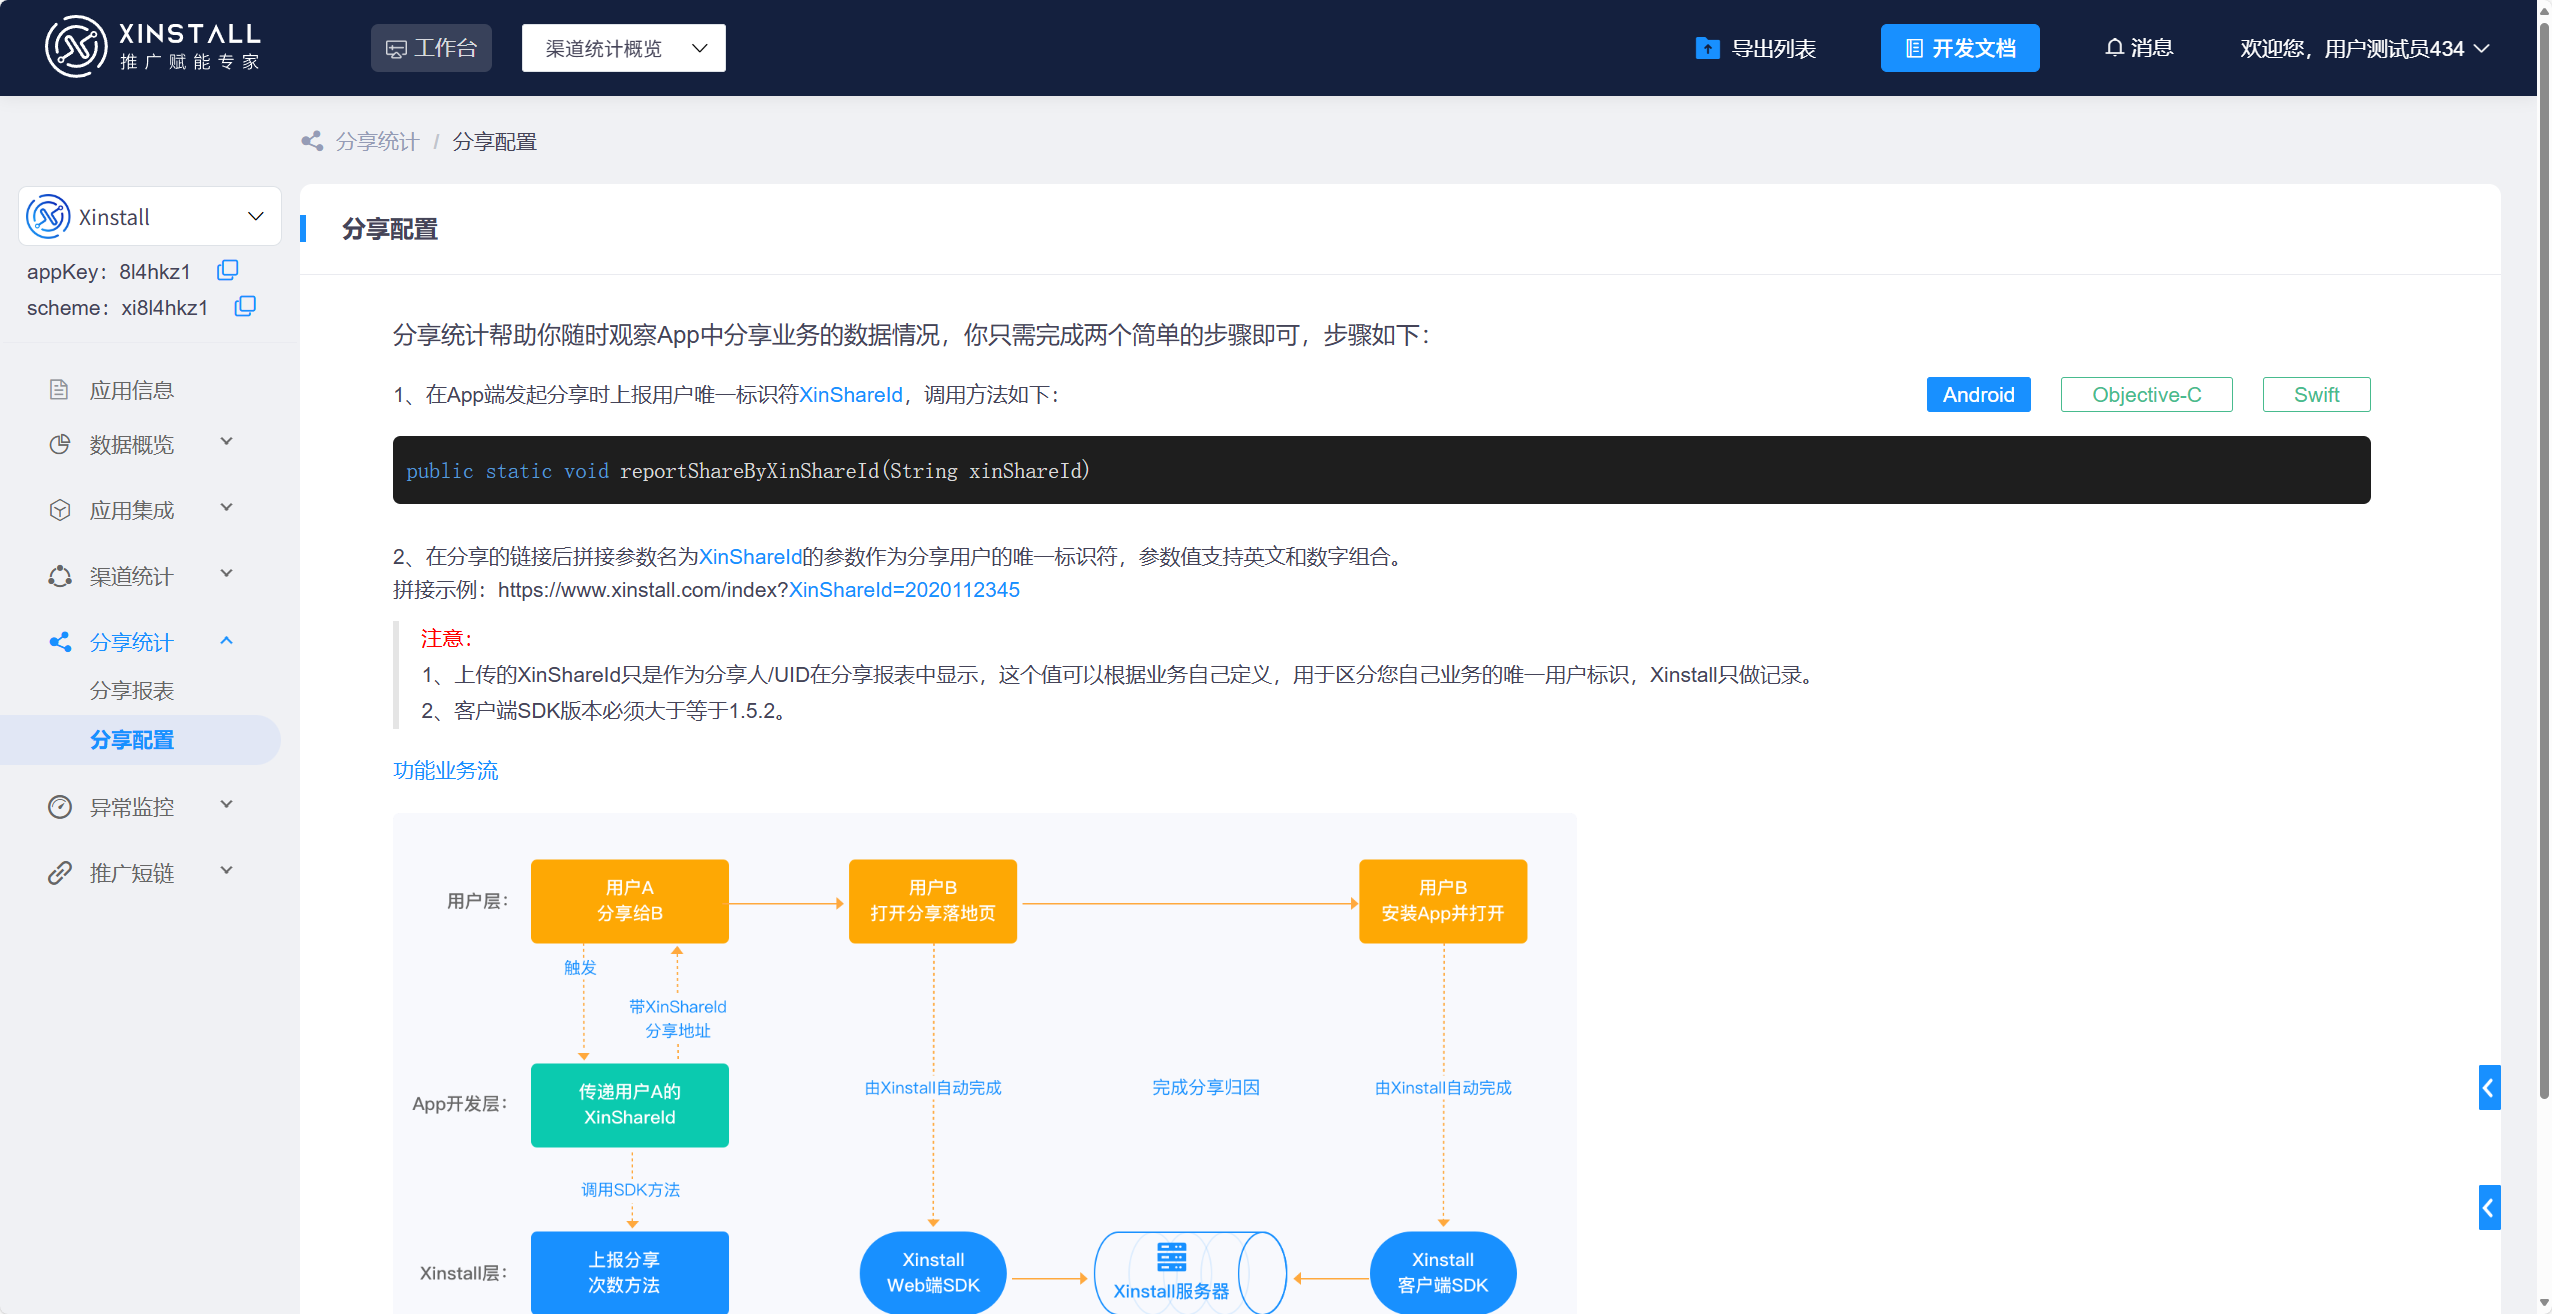
Task: Open the 推广短链 sidebar section
Action: coord(134,872)
